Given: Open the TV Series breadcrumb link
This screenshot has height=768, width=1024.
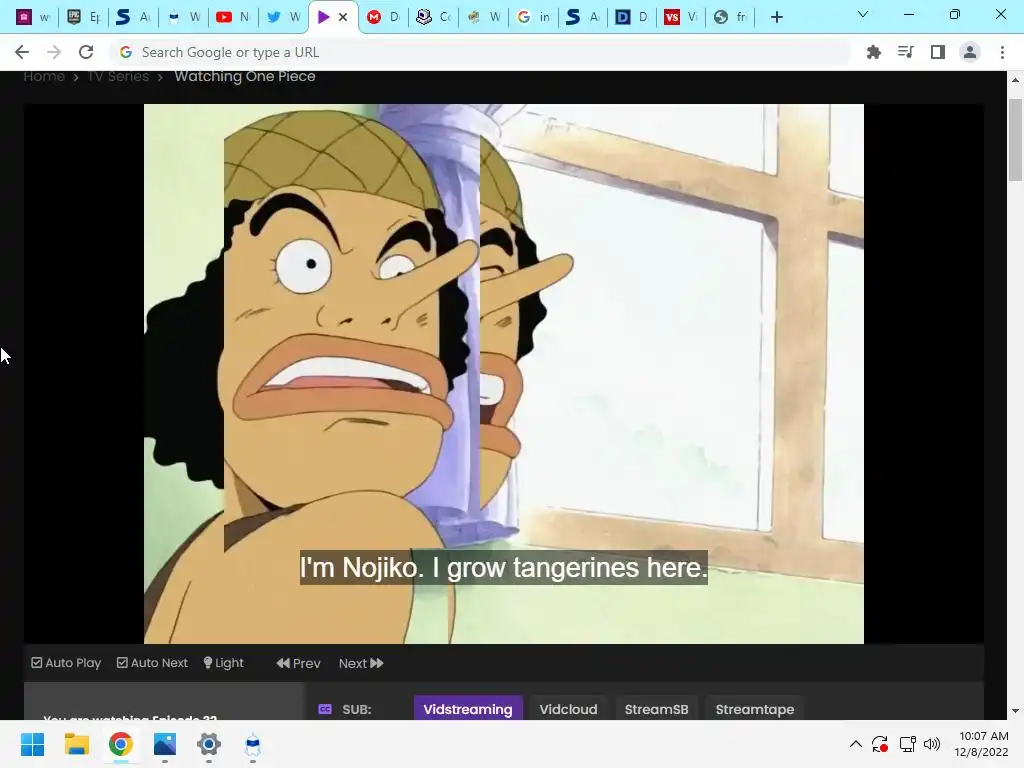Looking at the screenshot, I should 118,76.
